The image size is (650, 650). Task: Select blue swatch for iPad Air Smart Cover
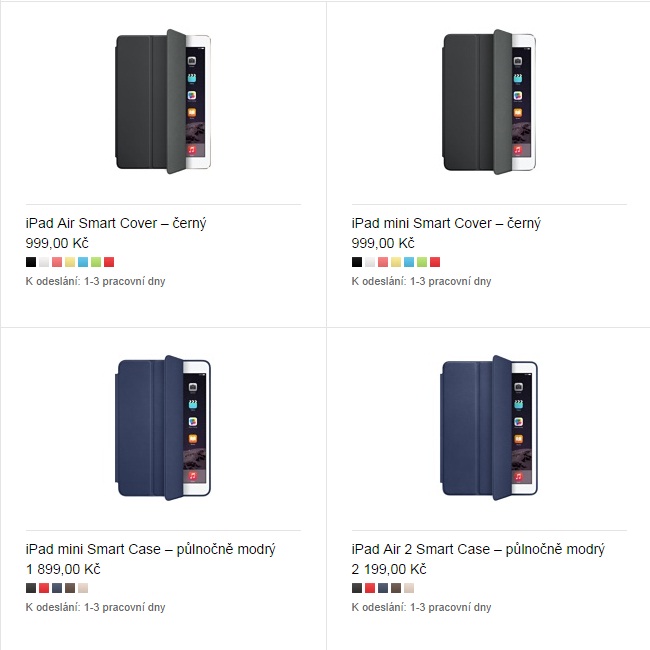(83, 262)
